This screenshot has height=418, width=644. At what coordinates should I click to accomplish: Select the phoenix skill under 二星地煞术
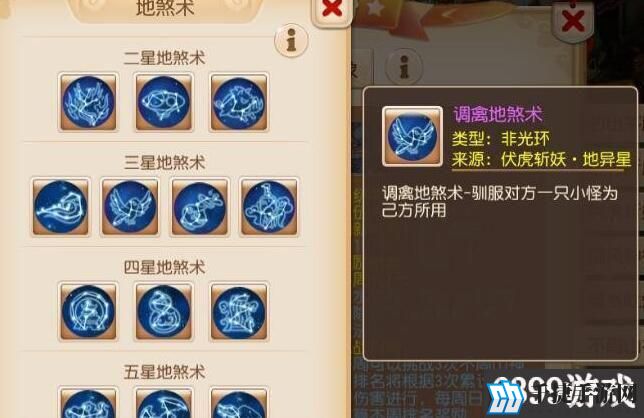(x=88, y=102)
